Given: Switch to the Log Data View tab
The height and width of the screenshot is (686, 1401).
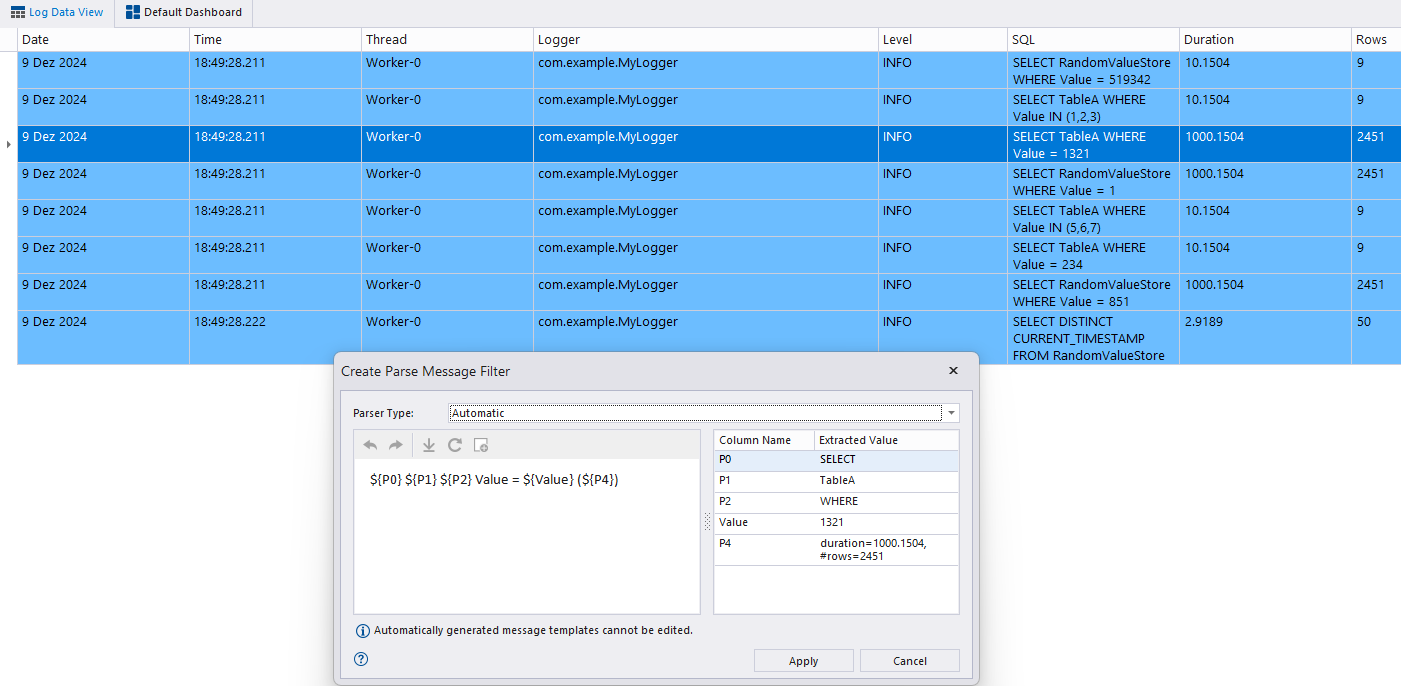Looking at the screenshot, I should (x=57, y=12).
